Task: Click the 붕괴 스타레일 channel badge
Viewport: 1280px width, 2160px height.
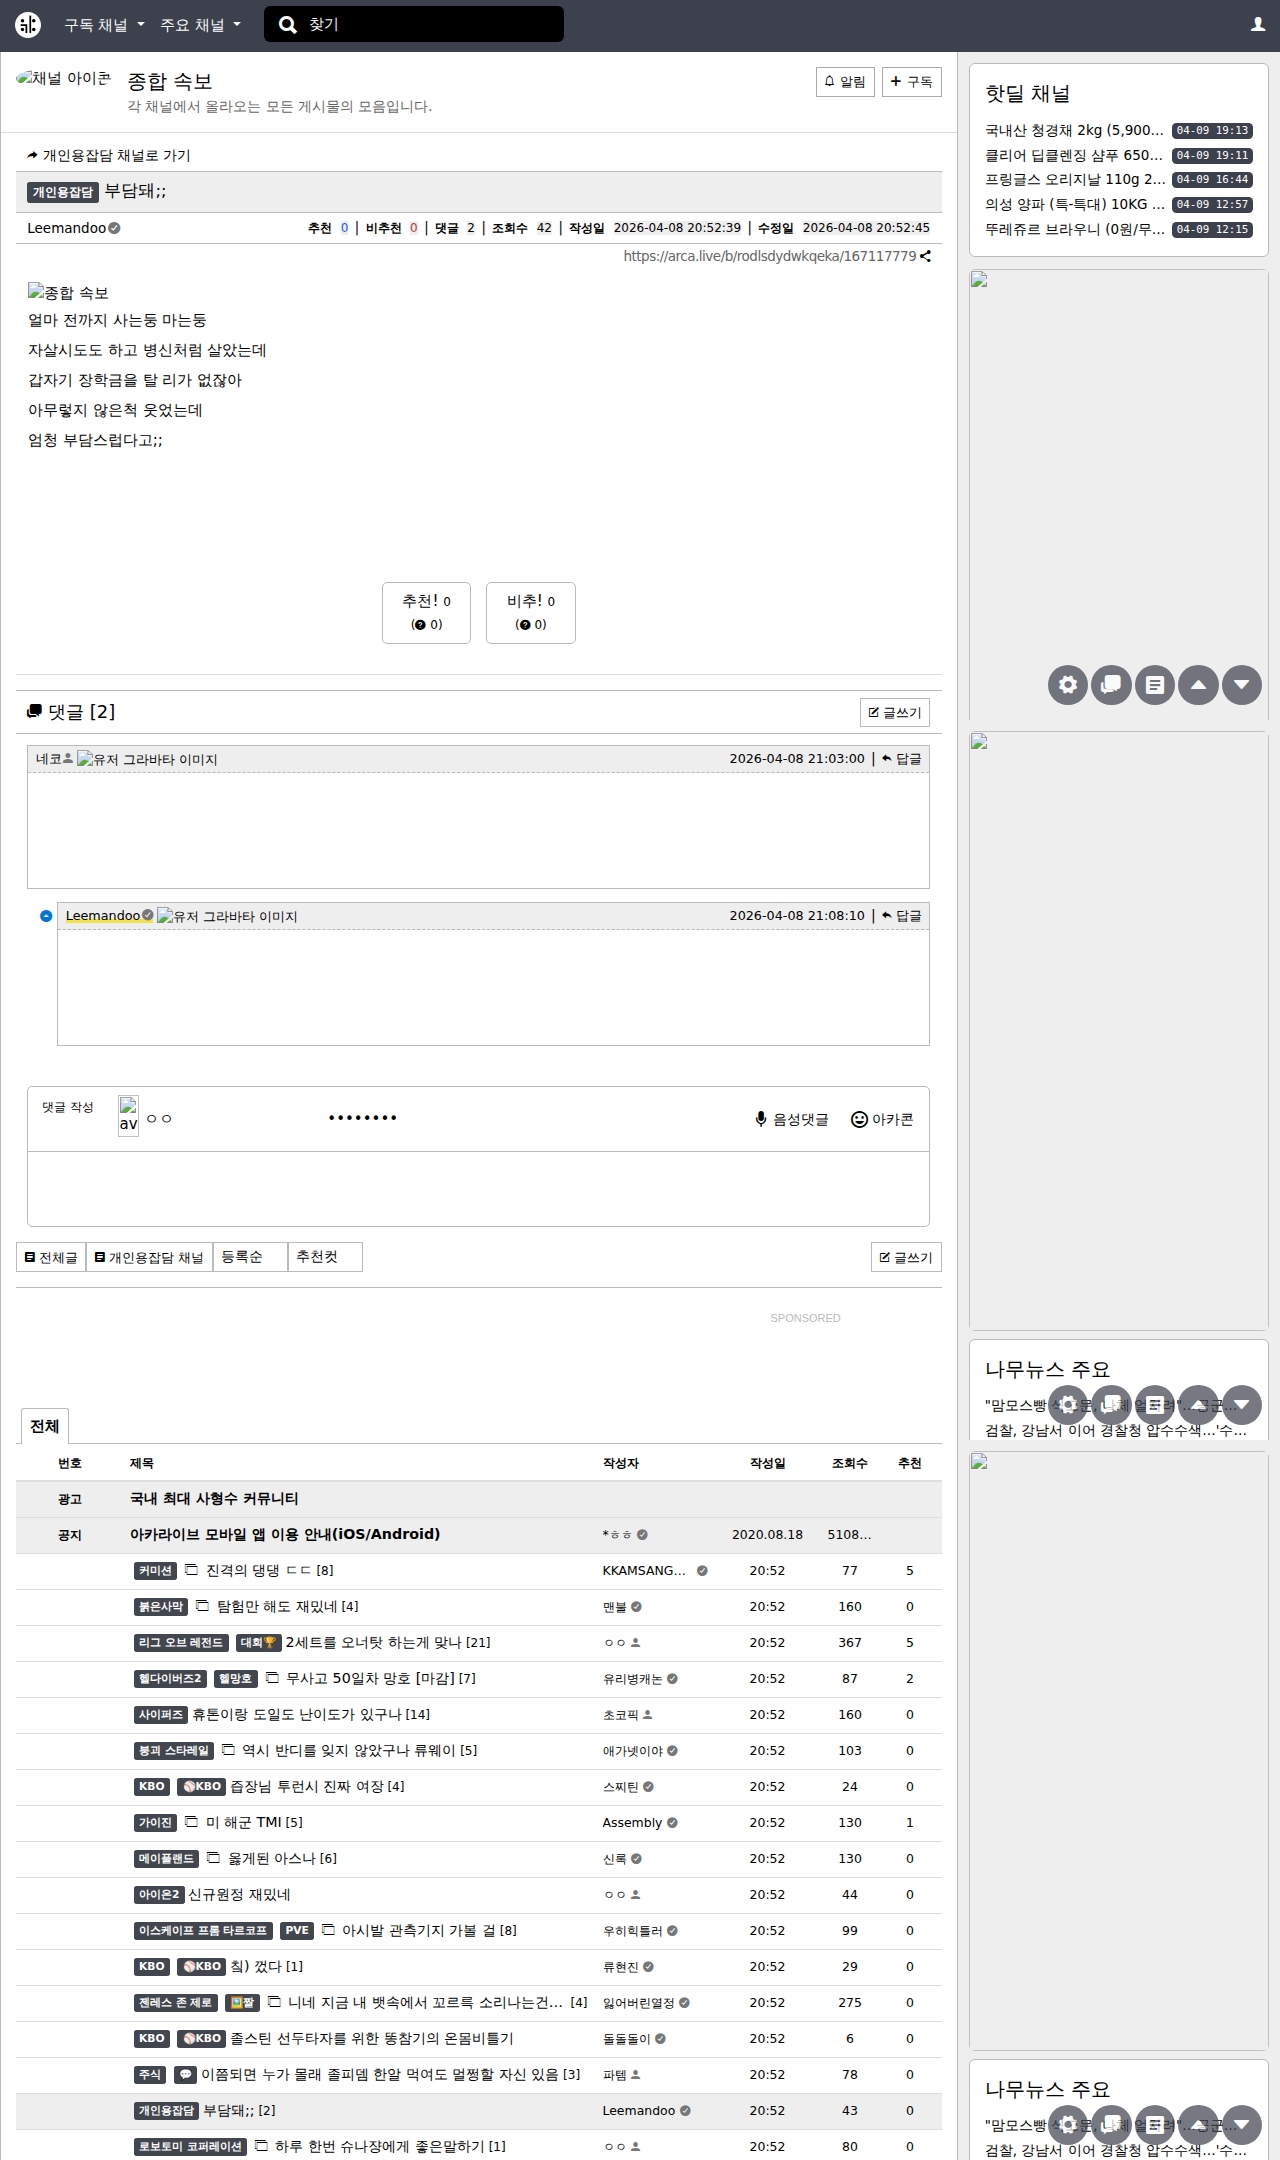Action: [174, 1750]
